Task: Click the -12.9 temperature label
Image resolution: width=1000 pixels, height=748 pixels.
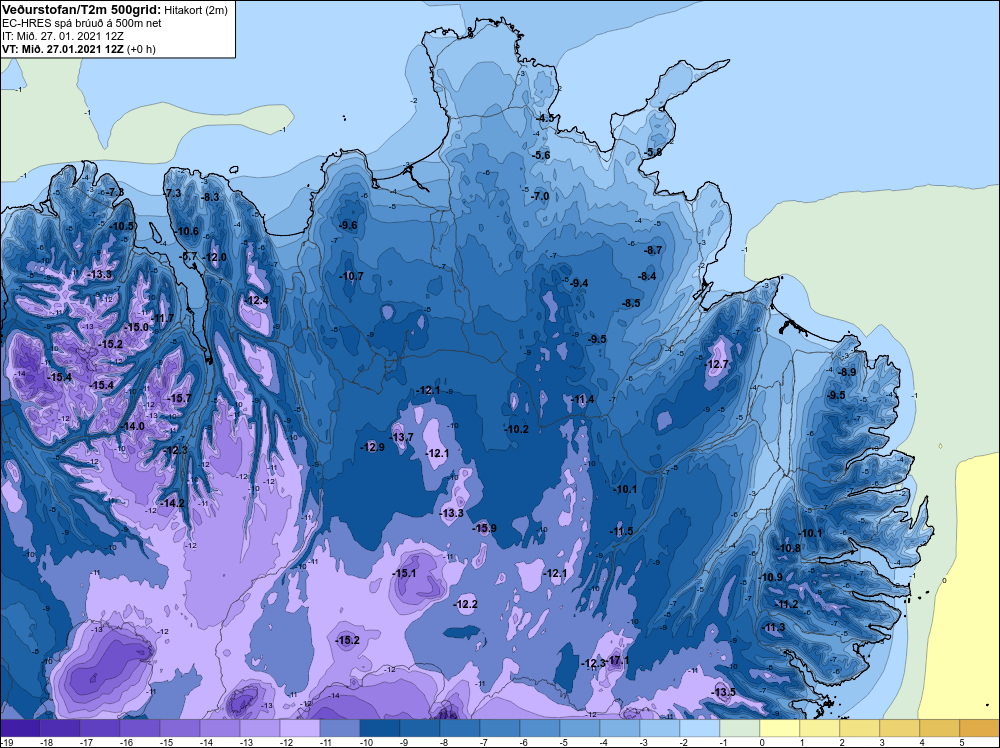Action: (372, 447)
